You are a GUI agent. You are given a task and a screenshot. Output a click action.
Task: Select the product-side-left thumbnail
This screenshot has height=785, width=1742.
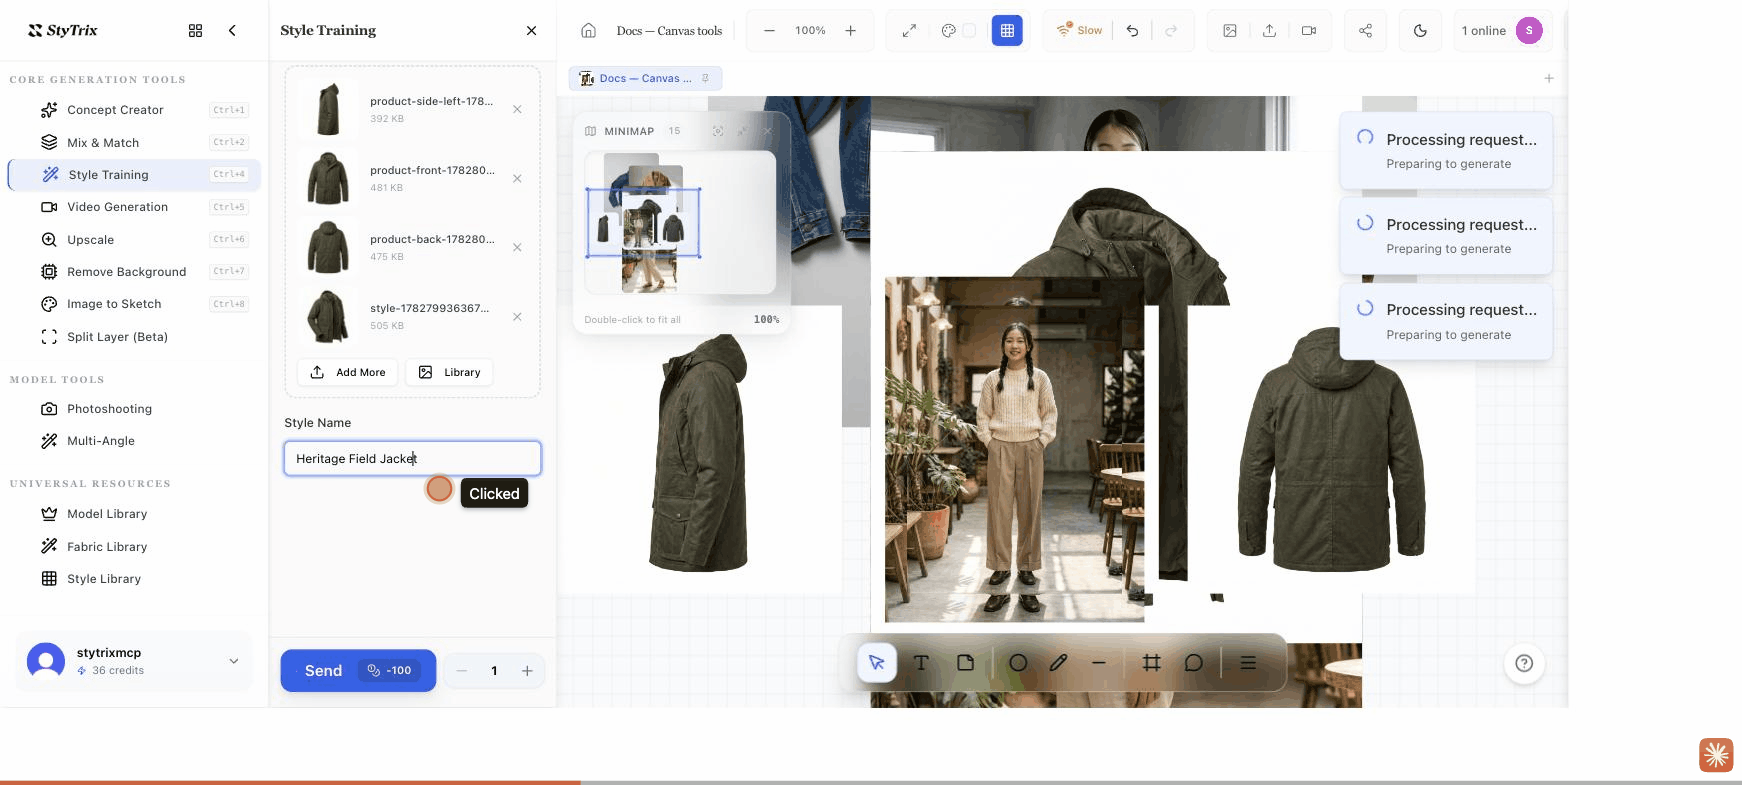[328, 109]
